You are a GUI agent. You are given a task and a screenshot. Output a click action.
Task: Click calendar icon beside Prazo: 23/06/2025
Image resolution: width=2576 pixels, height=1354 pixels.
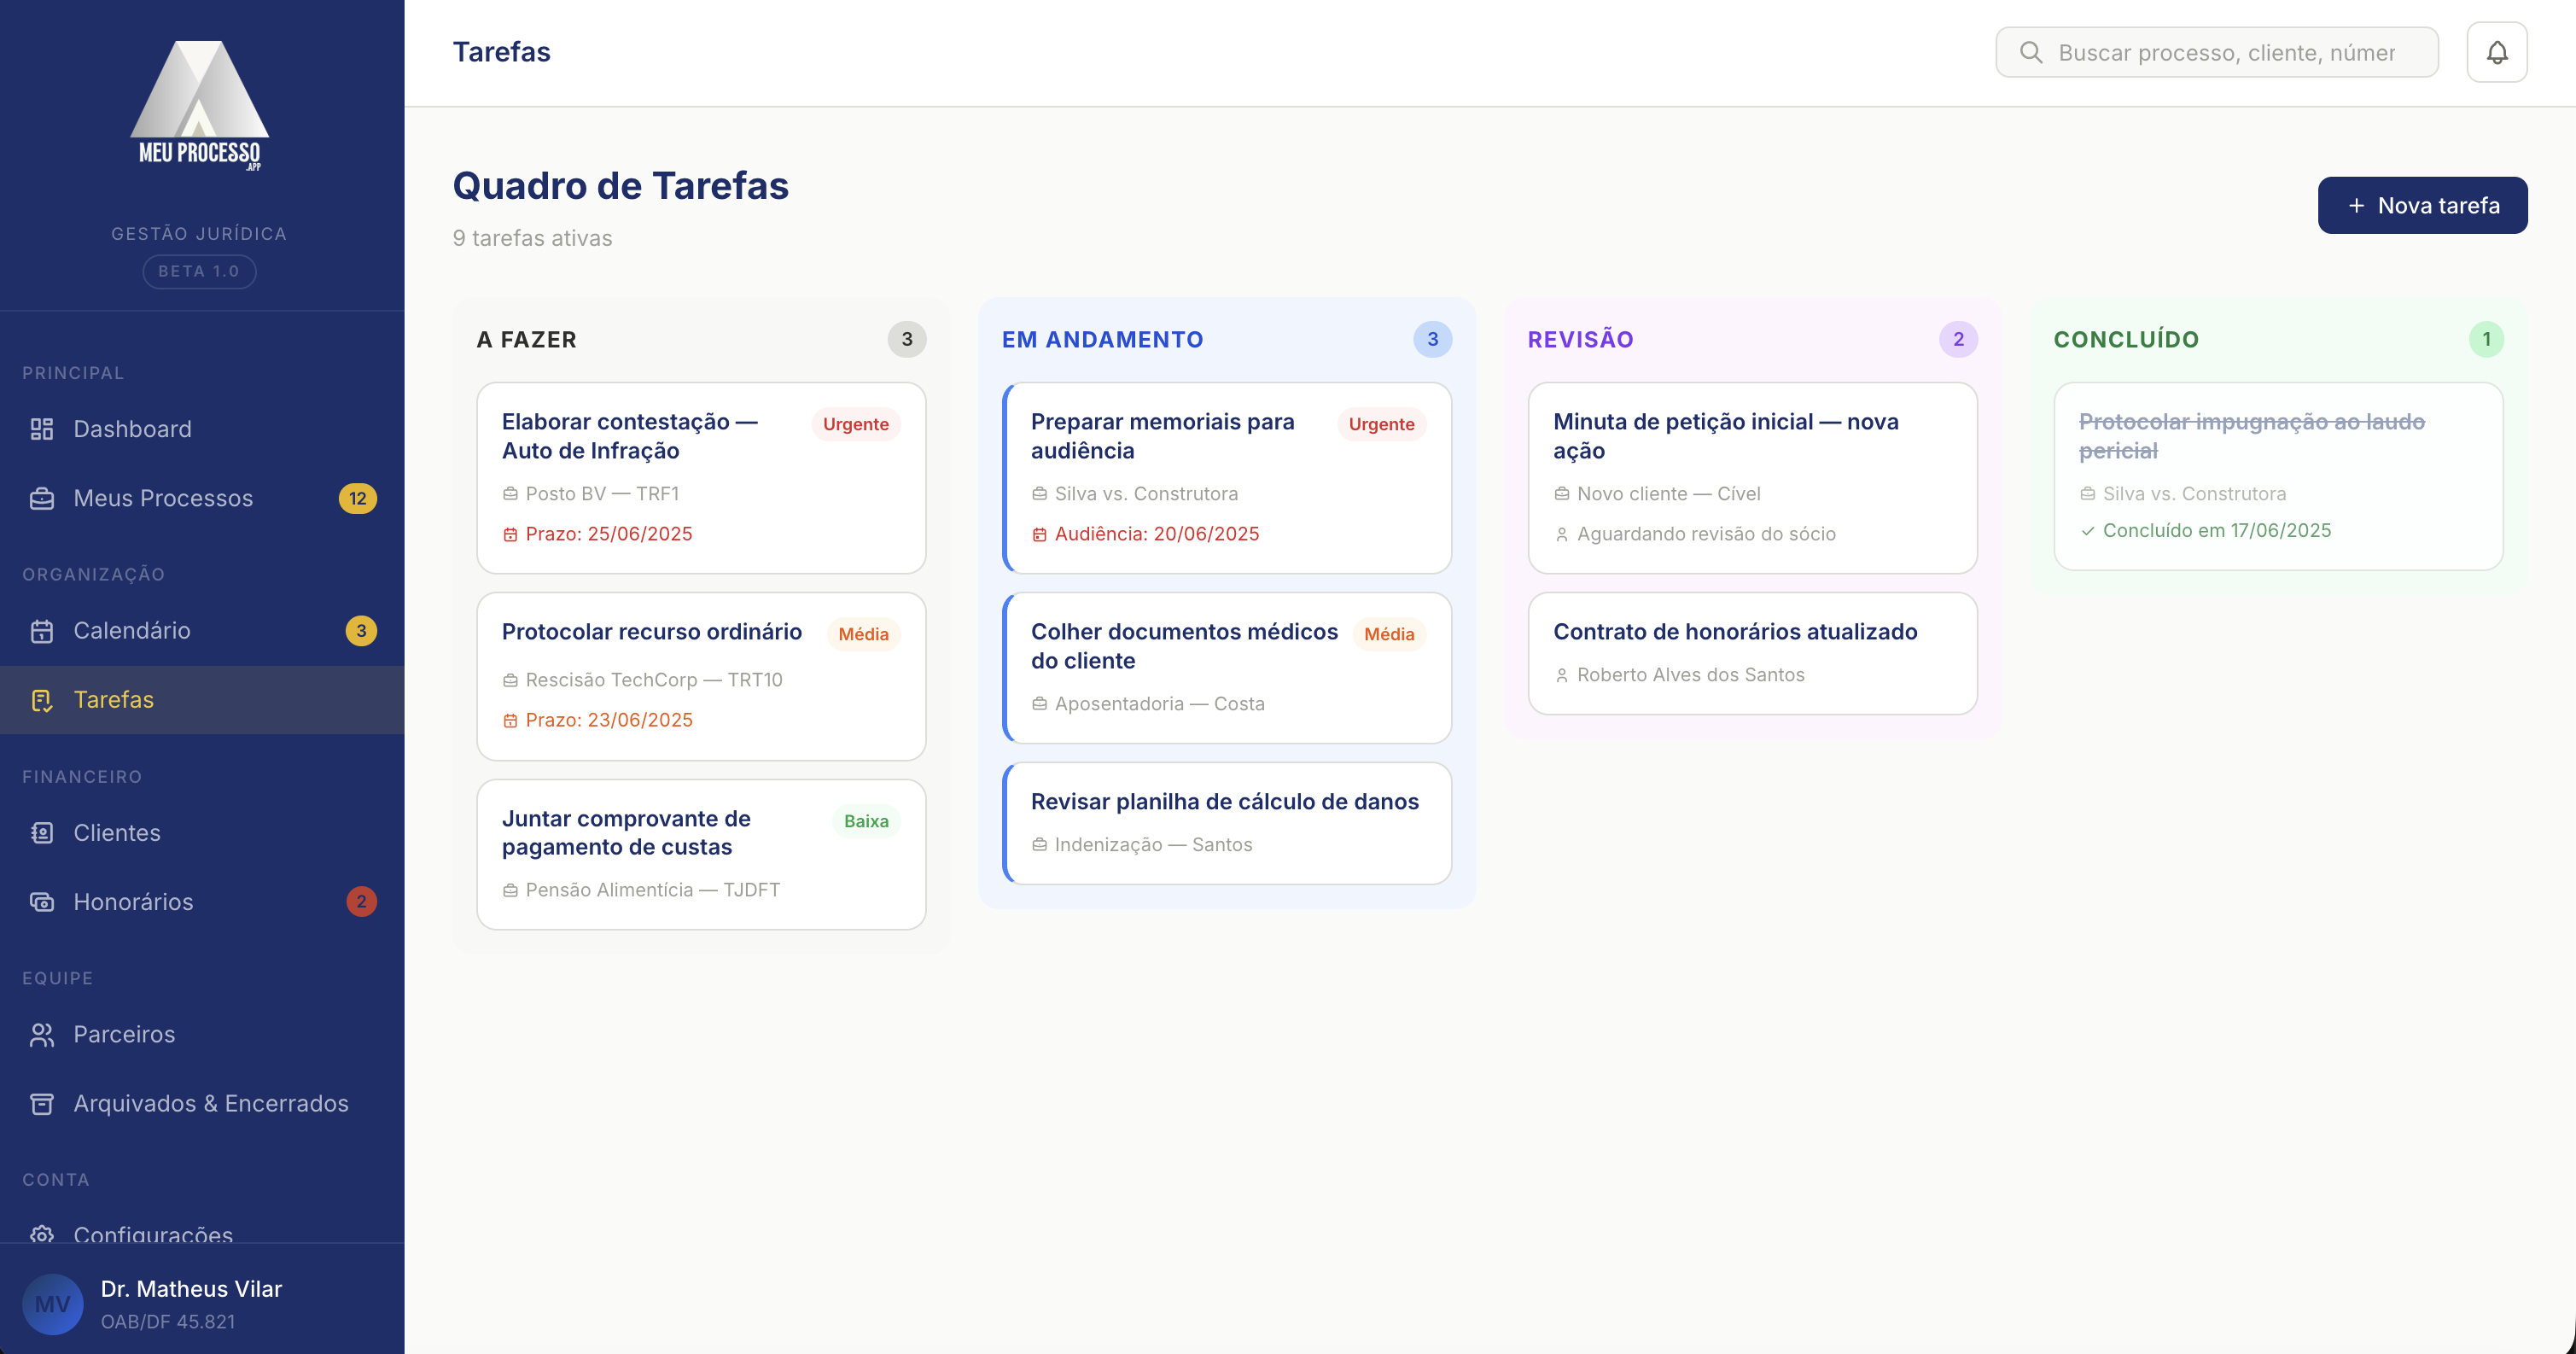coord(510,721)
